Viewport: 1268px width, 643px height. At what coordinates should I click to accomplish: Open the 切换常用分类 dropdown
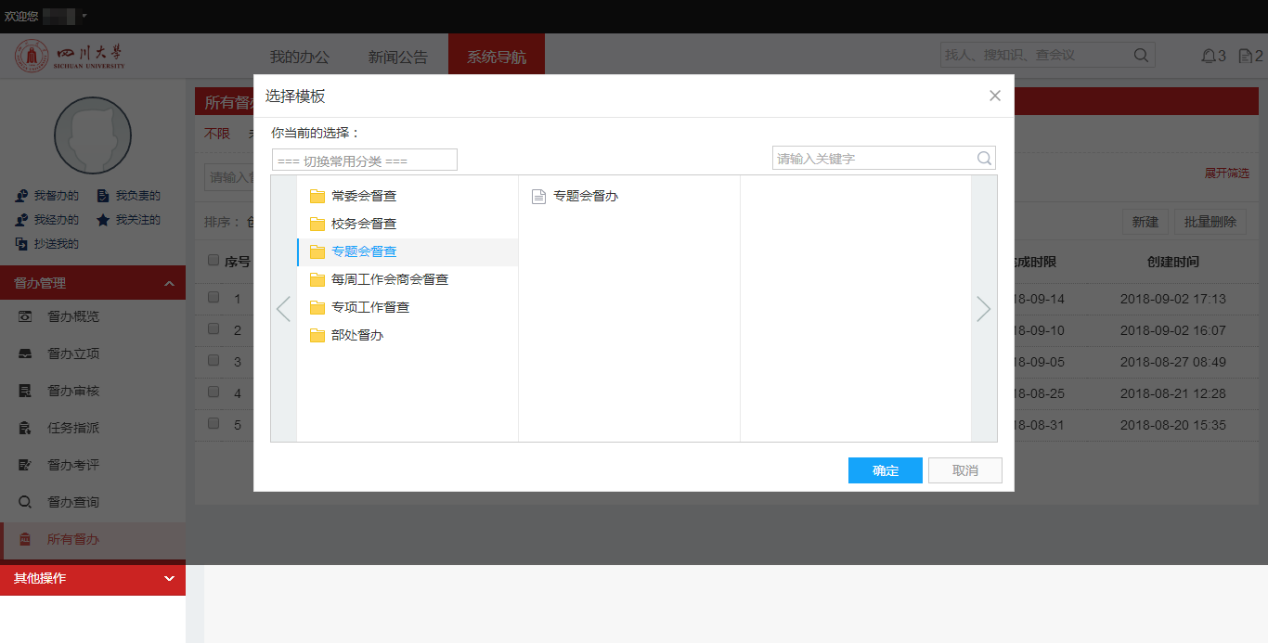364,160
